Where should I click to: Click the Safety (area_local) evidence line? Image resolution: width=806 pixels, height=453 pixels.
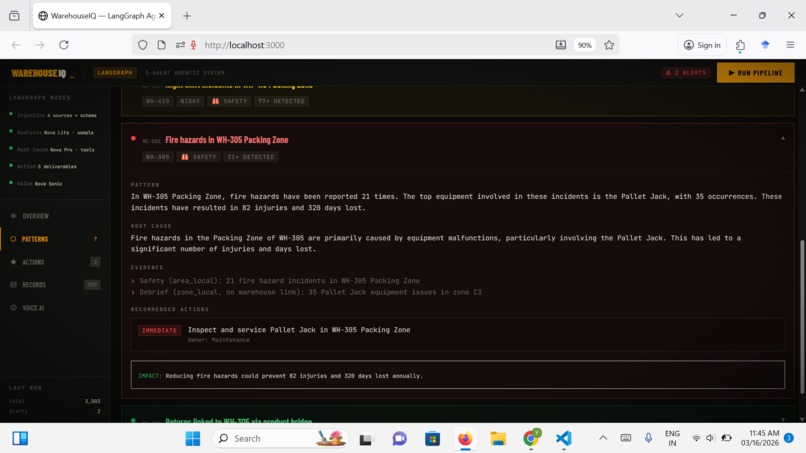tap(279, 281)
